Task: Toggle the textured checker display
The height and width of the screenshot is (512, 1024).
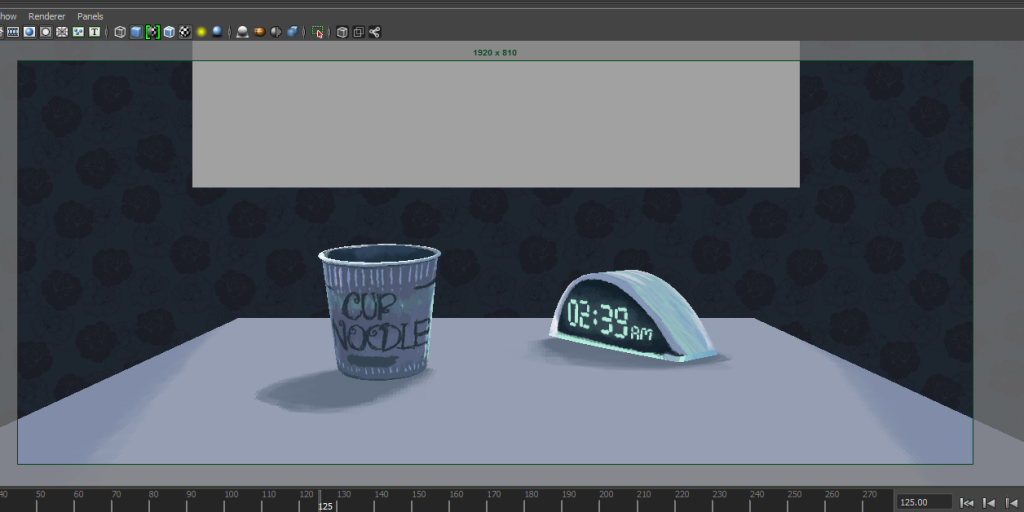Action: (x=185, y=32)
